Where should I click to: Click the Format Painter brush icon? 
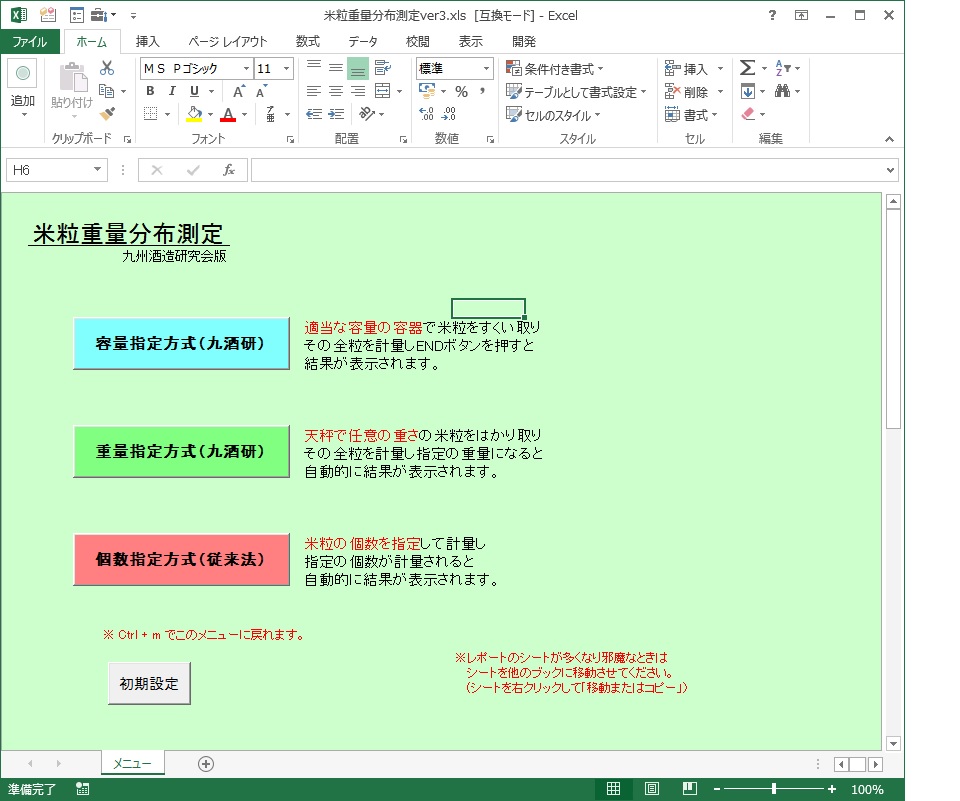click(x=107, y=114)
